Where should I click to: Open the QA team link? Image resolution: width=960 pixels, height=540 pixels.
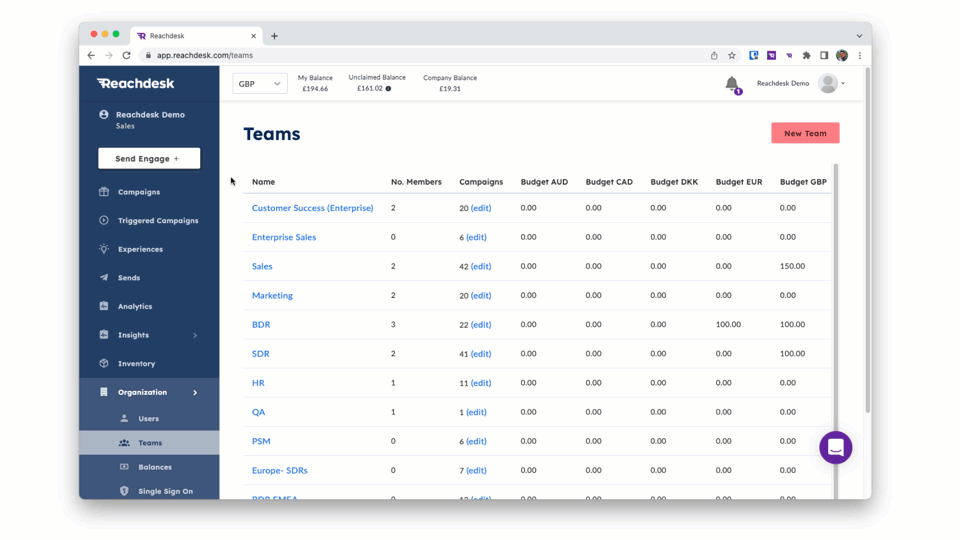[258, 412]
